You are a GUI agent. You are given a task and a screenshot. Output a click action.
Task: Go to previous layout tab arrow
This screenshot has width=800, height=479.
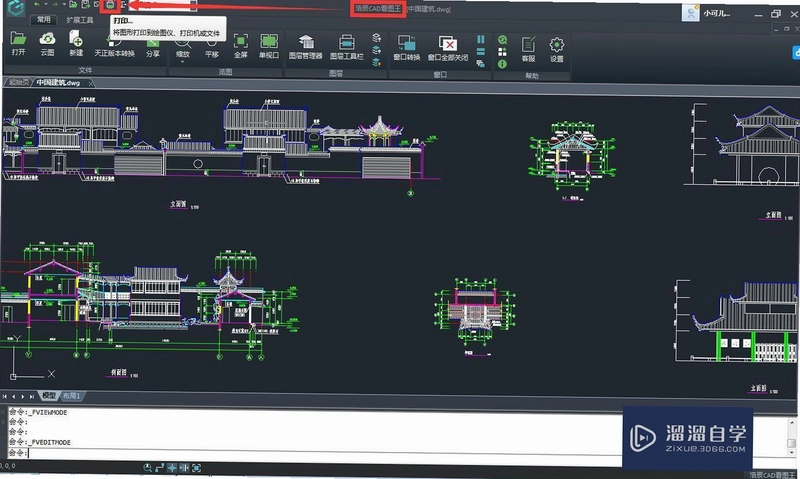(x=14, y=396)
